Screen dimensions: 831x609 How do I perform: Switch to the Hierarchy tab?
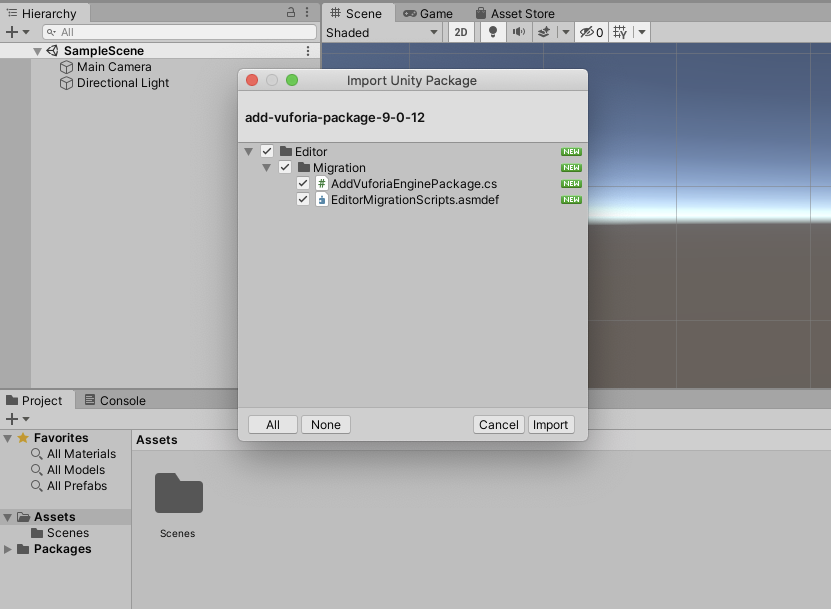(x=45, y=13)
